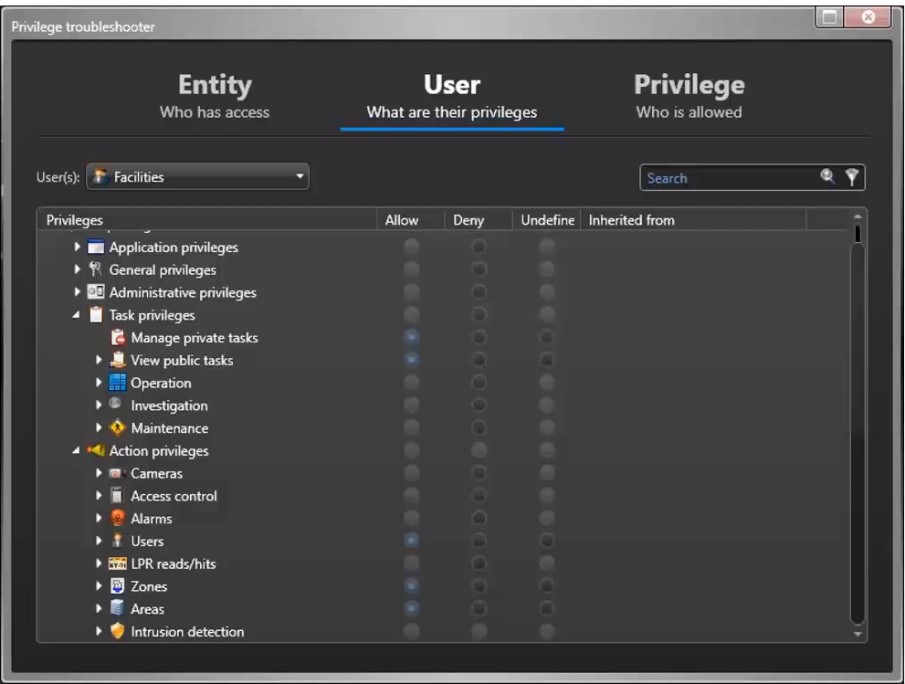This screenshot has height=684, width=905.
Task: Click the Intrusion detection shield icon
Action: click(x=117, y=631)
